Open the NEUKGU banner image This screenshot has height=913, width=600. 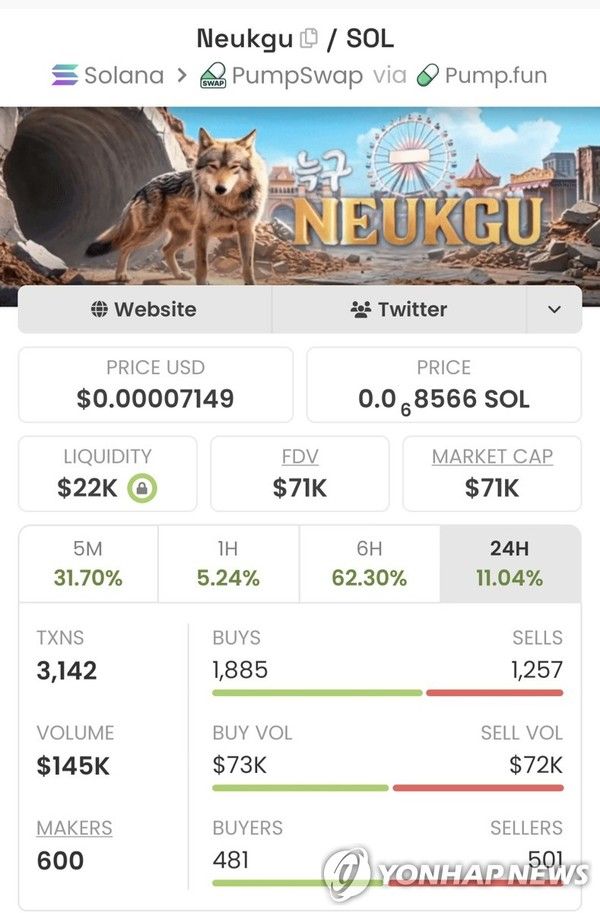pyautogui.click(x=300, y=195)
